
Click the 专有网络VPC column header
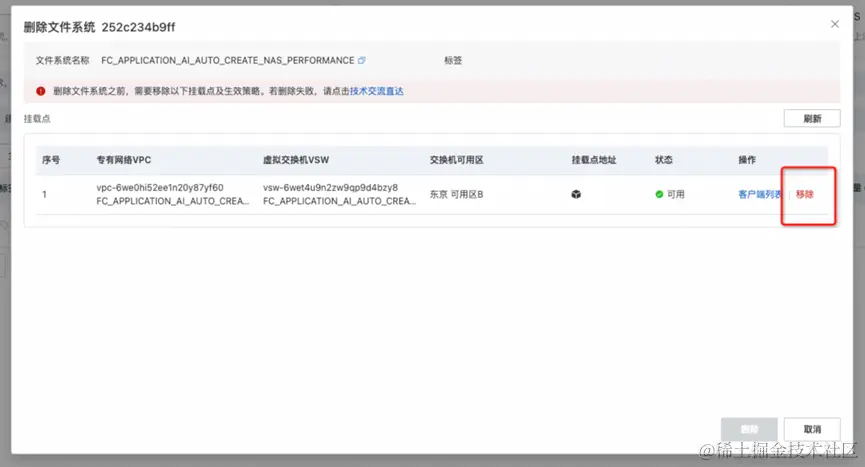click(x=124, y=160)
